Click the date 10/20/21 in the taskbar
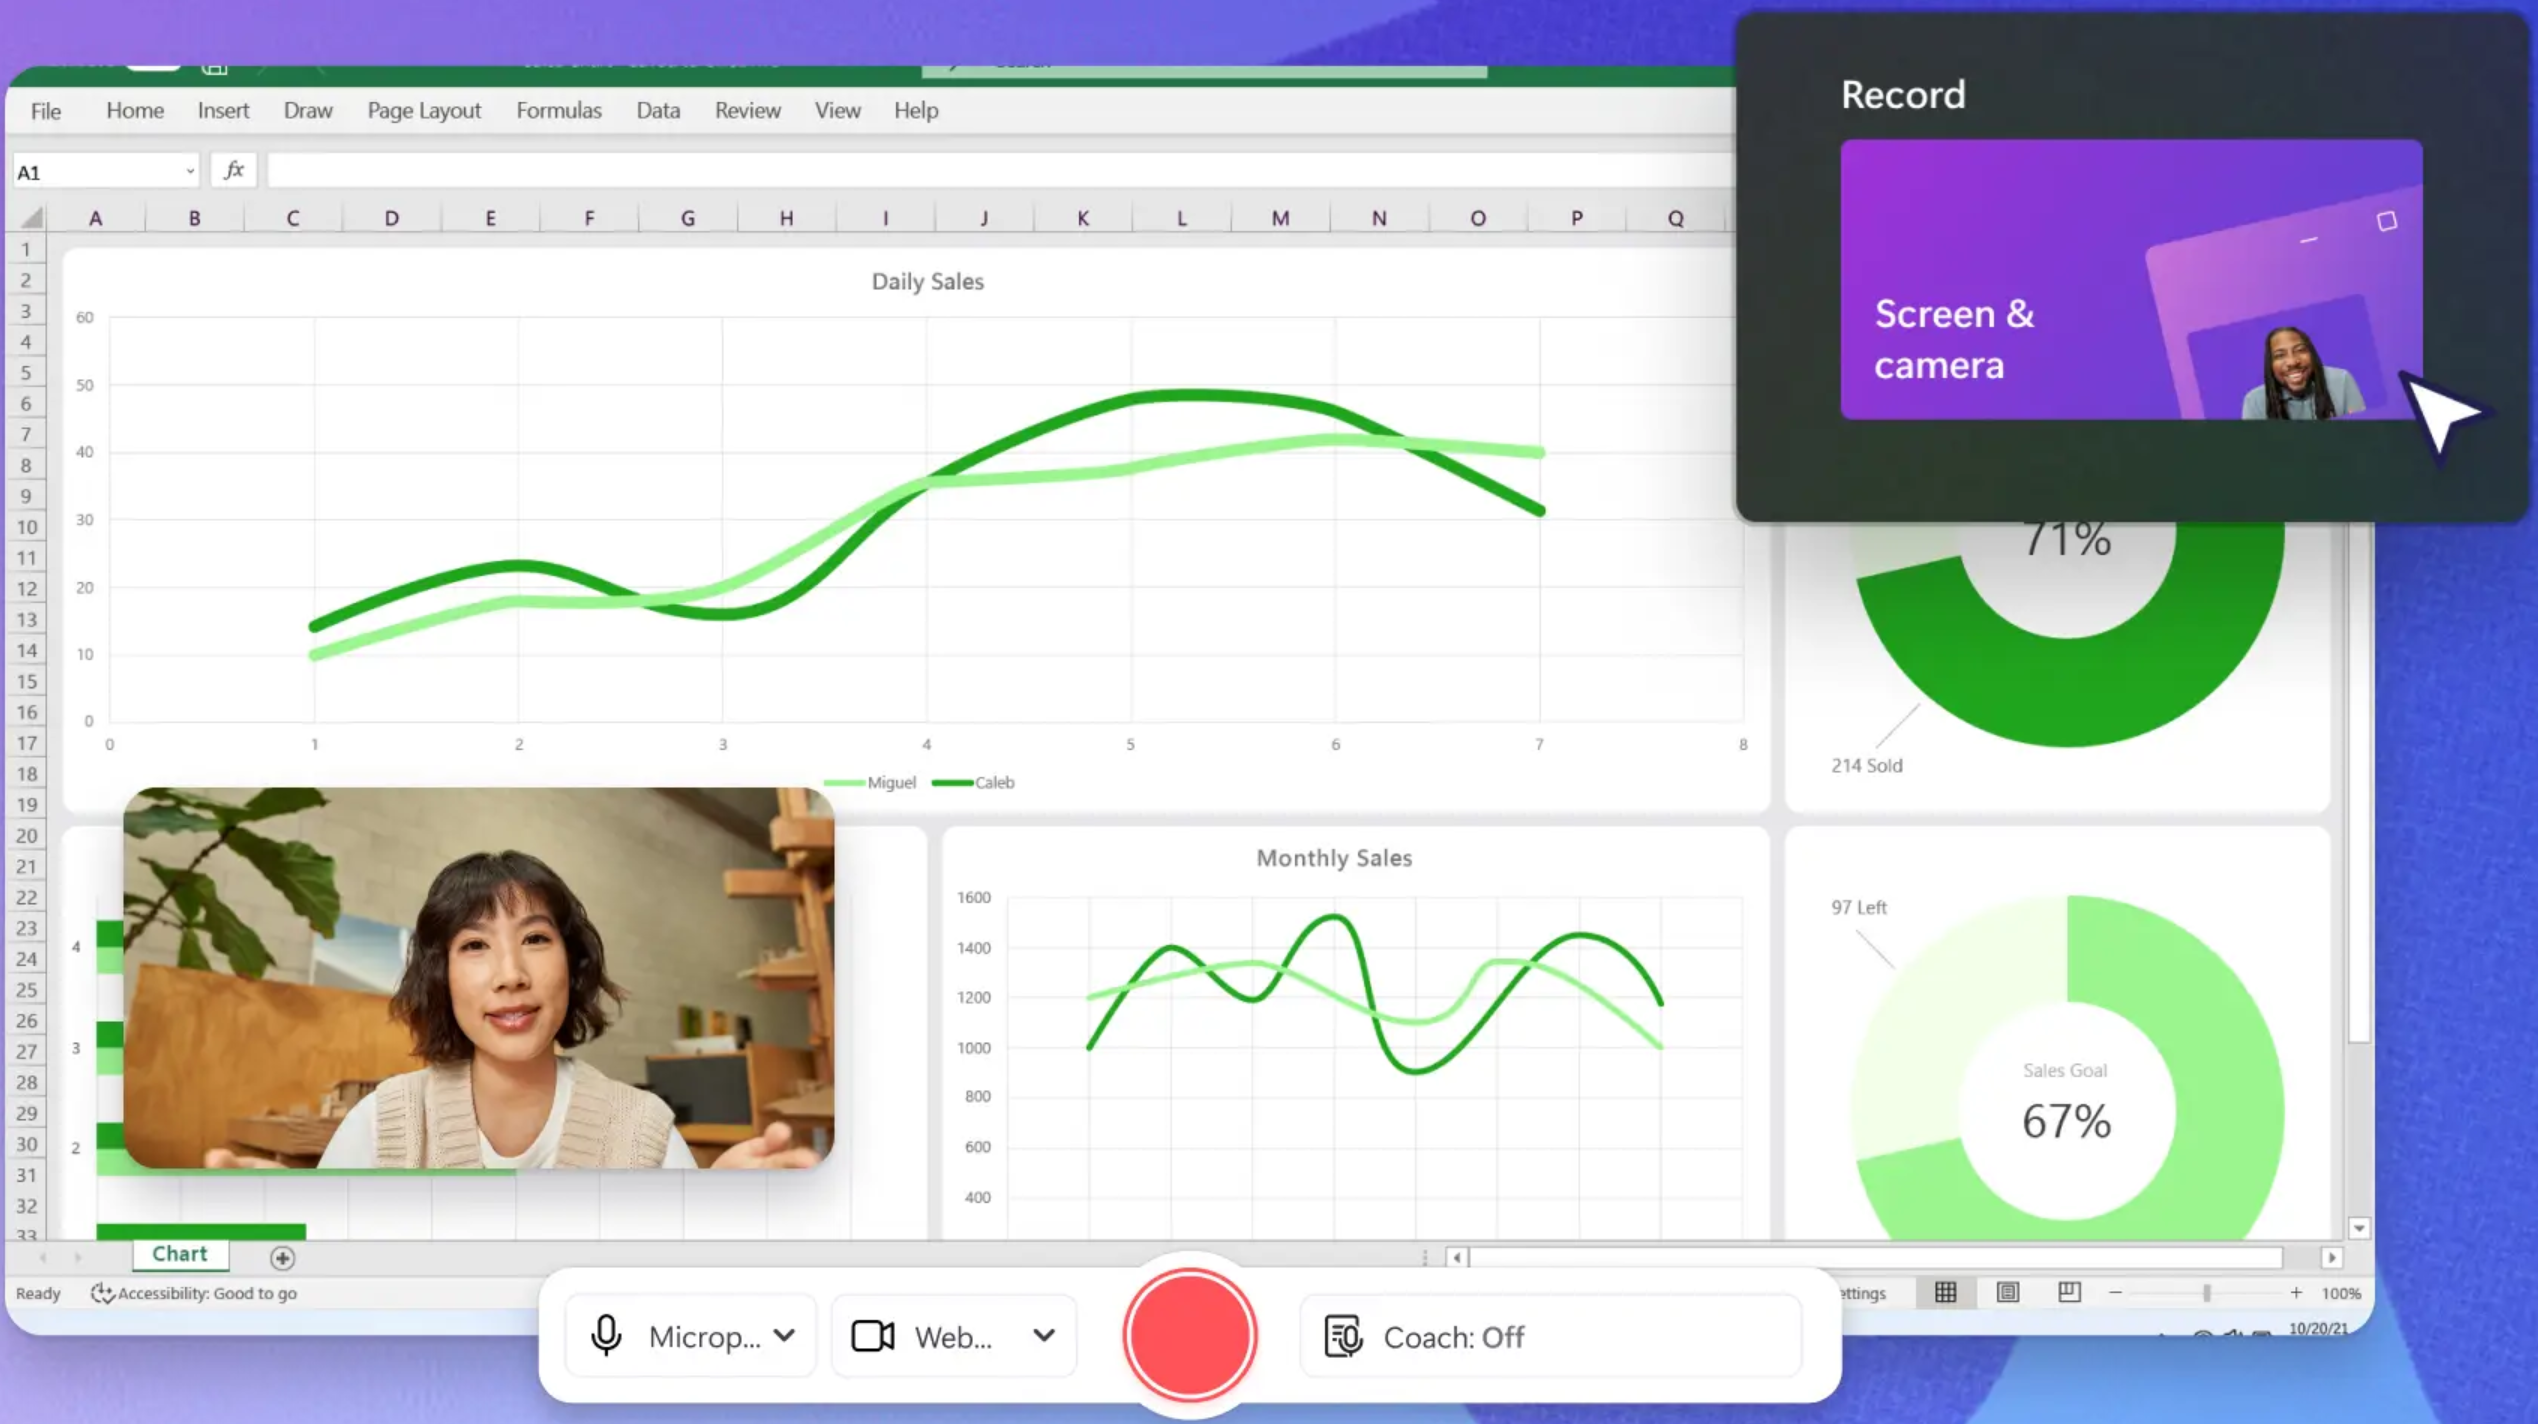 [x=2317, y=1328]
